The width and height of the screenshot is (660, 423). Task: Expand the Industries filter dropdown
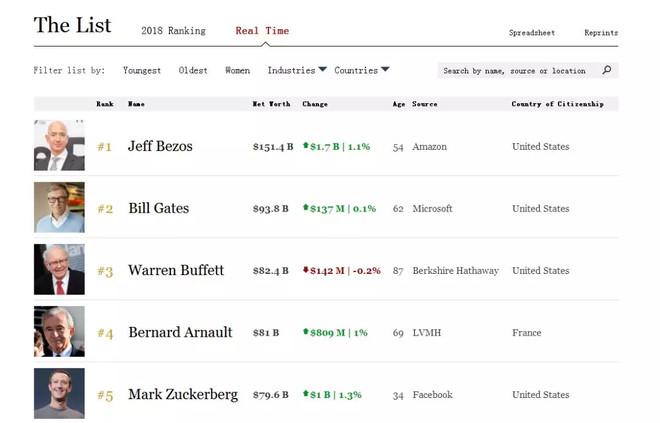(297, 70)
